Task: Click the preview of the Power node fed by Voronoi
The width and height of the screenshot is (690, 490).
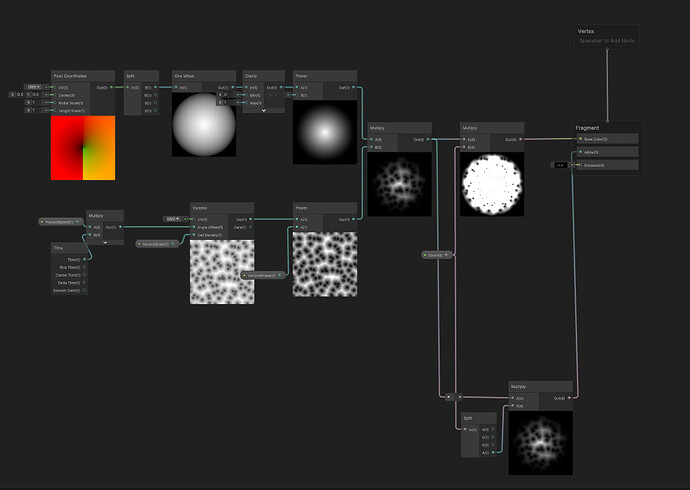Action: 325,264
